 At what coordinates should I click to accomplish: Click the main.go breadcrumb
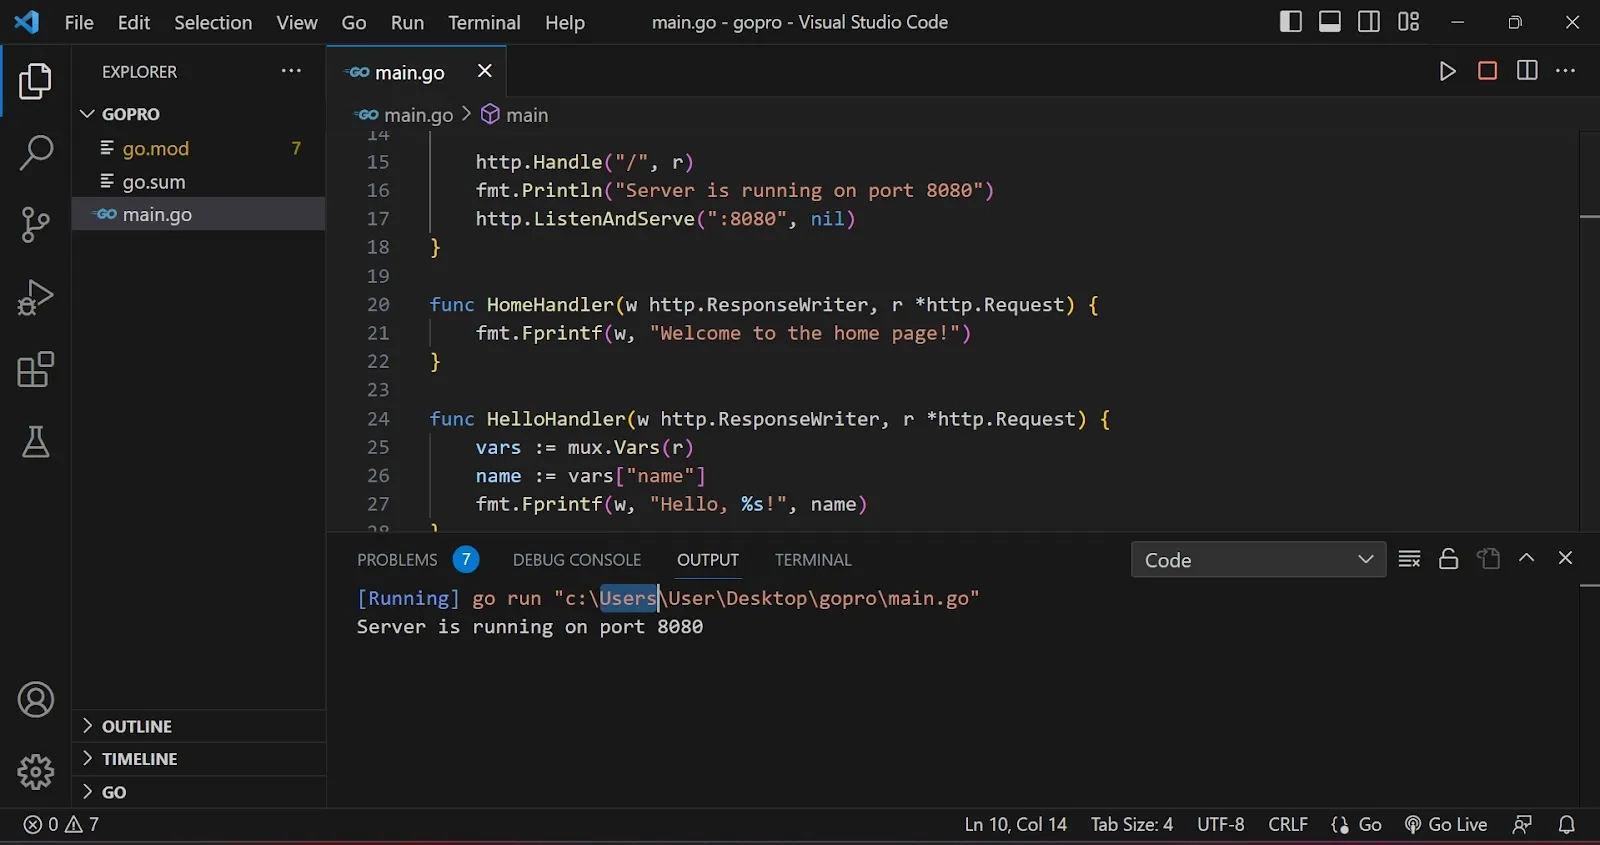coord(406,115)
